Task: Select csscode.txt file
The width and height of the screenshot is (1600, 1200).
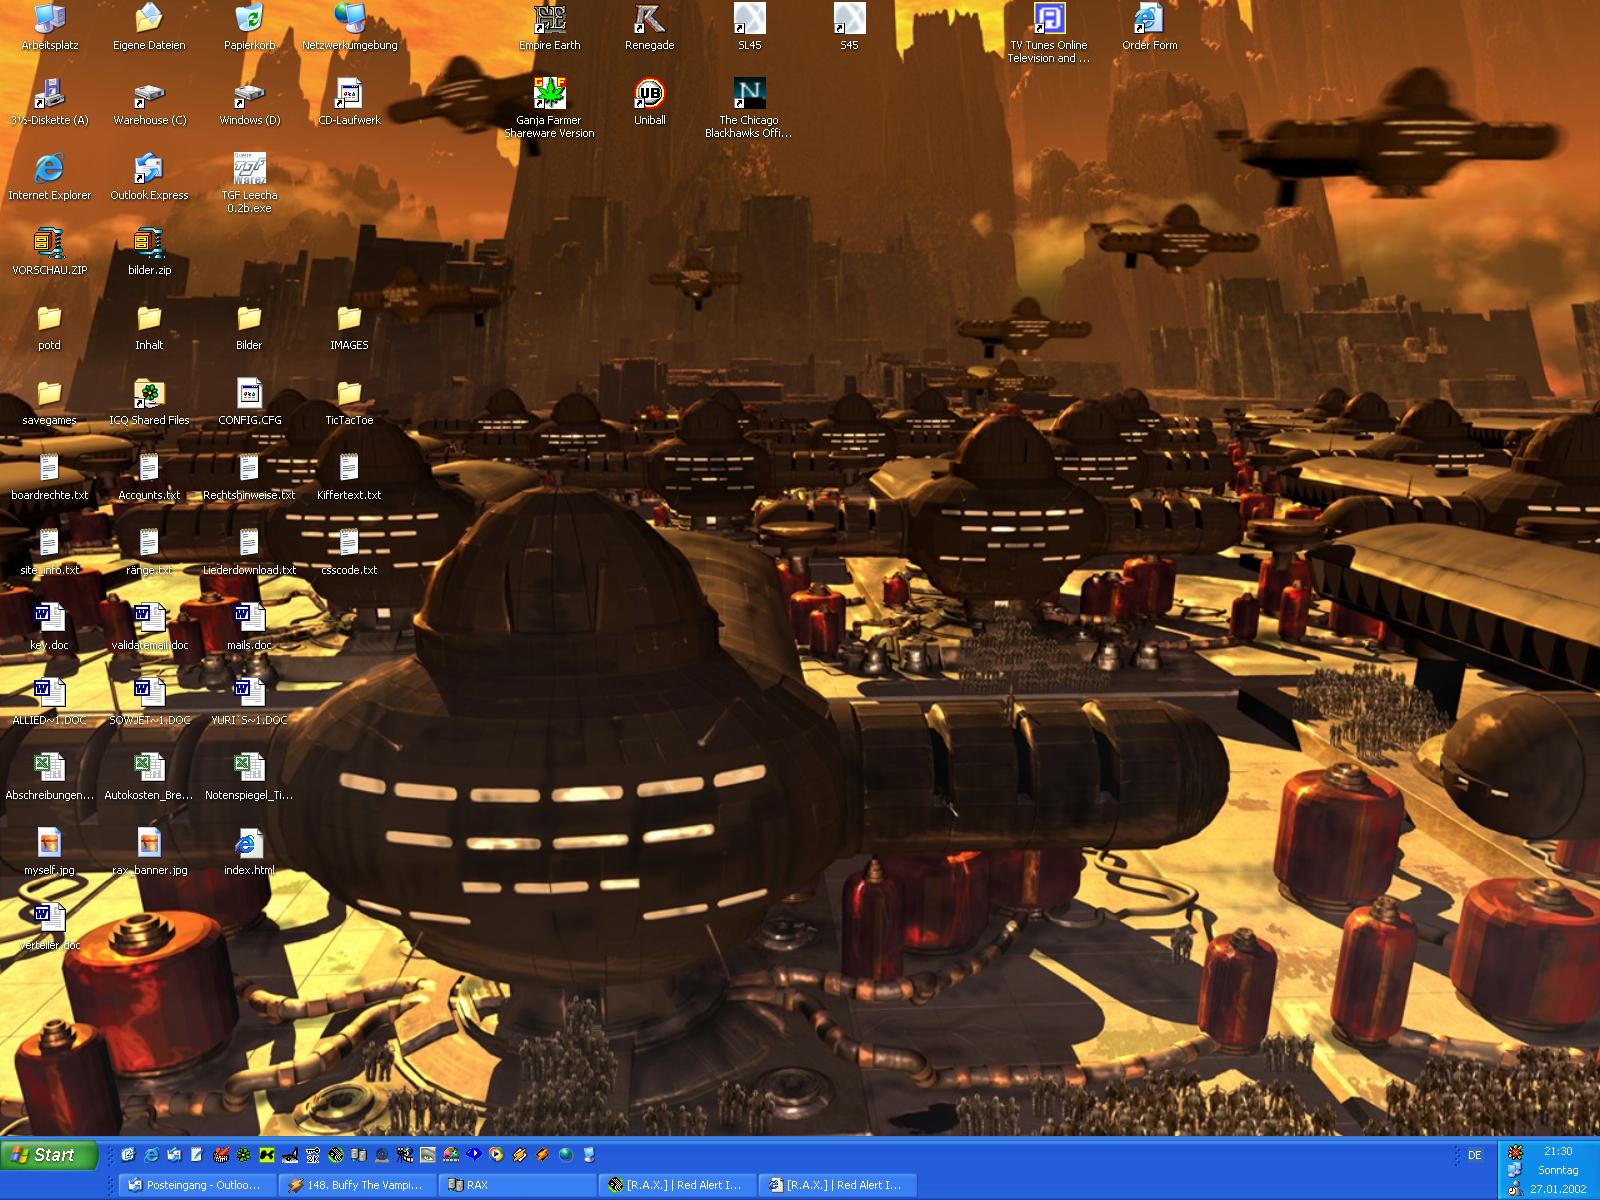Action: pos(349,553)
